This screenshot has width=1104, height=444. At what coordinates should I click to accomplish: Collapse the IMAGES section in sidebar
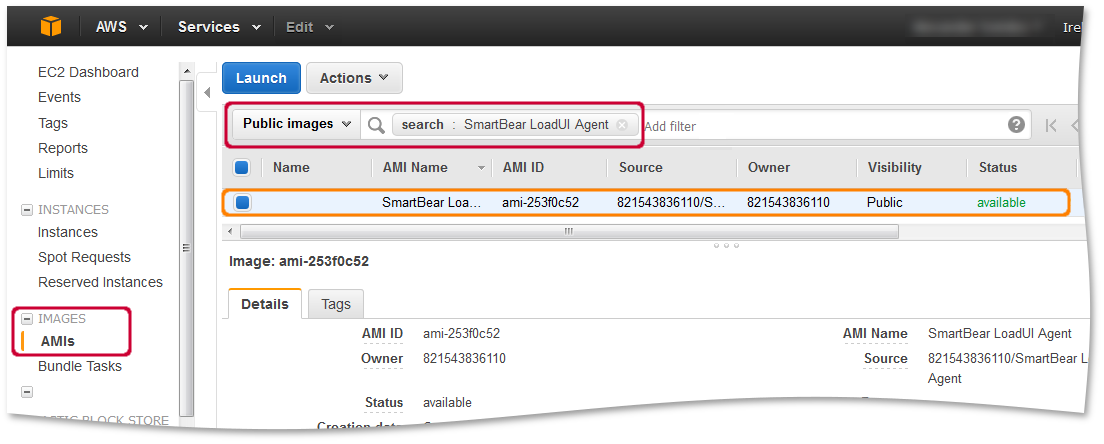(x=27, y=319)
